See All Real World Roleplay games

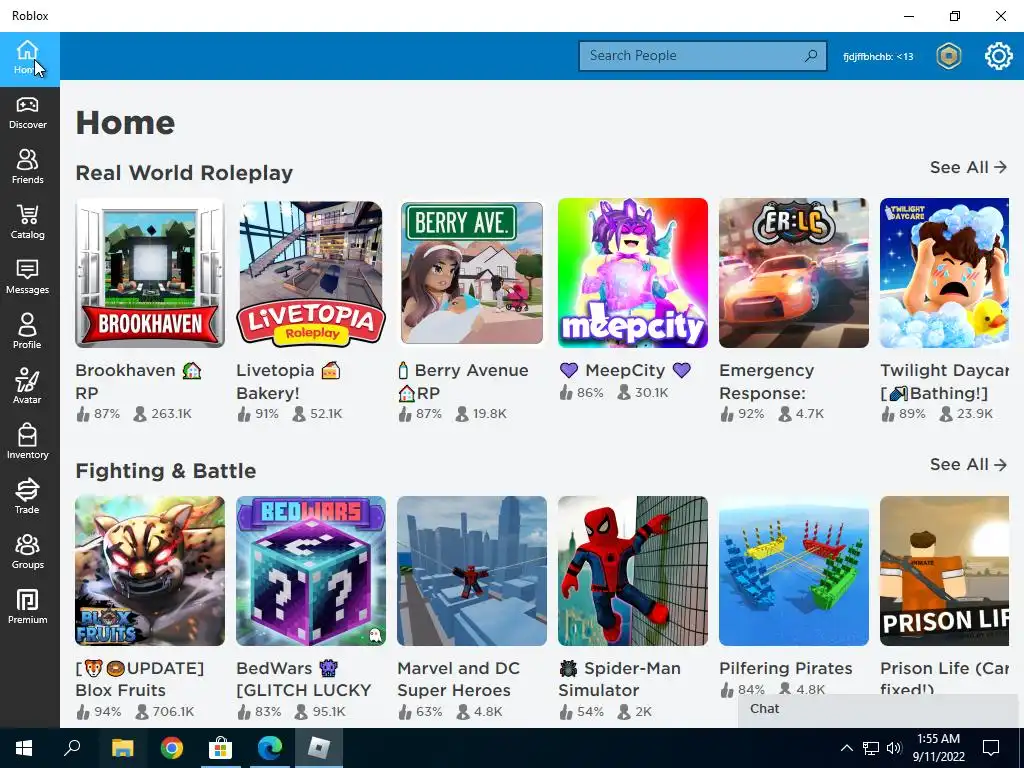968,167
